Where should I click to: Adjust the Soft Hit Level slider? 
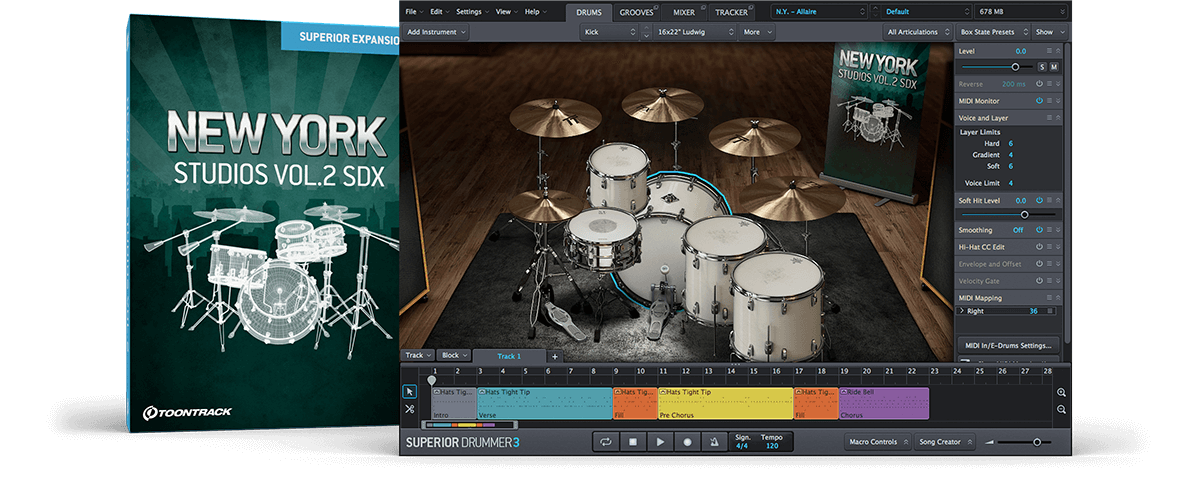coord(1008,214)
